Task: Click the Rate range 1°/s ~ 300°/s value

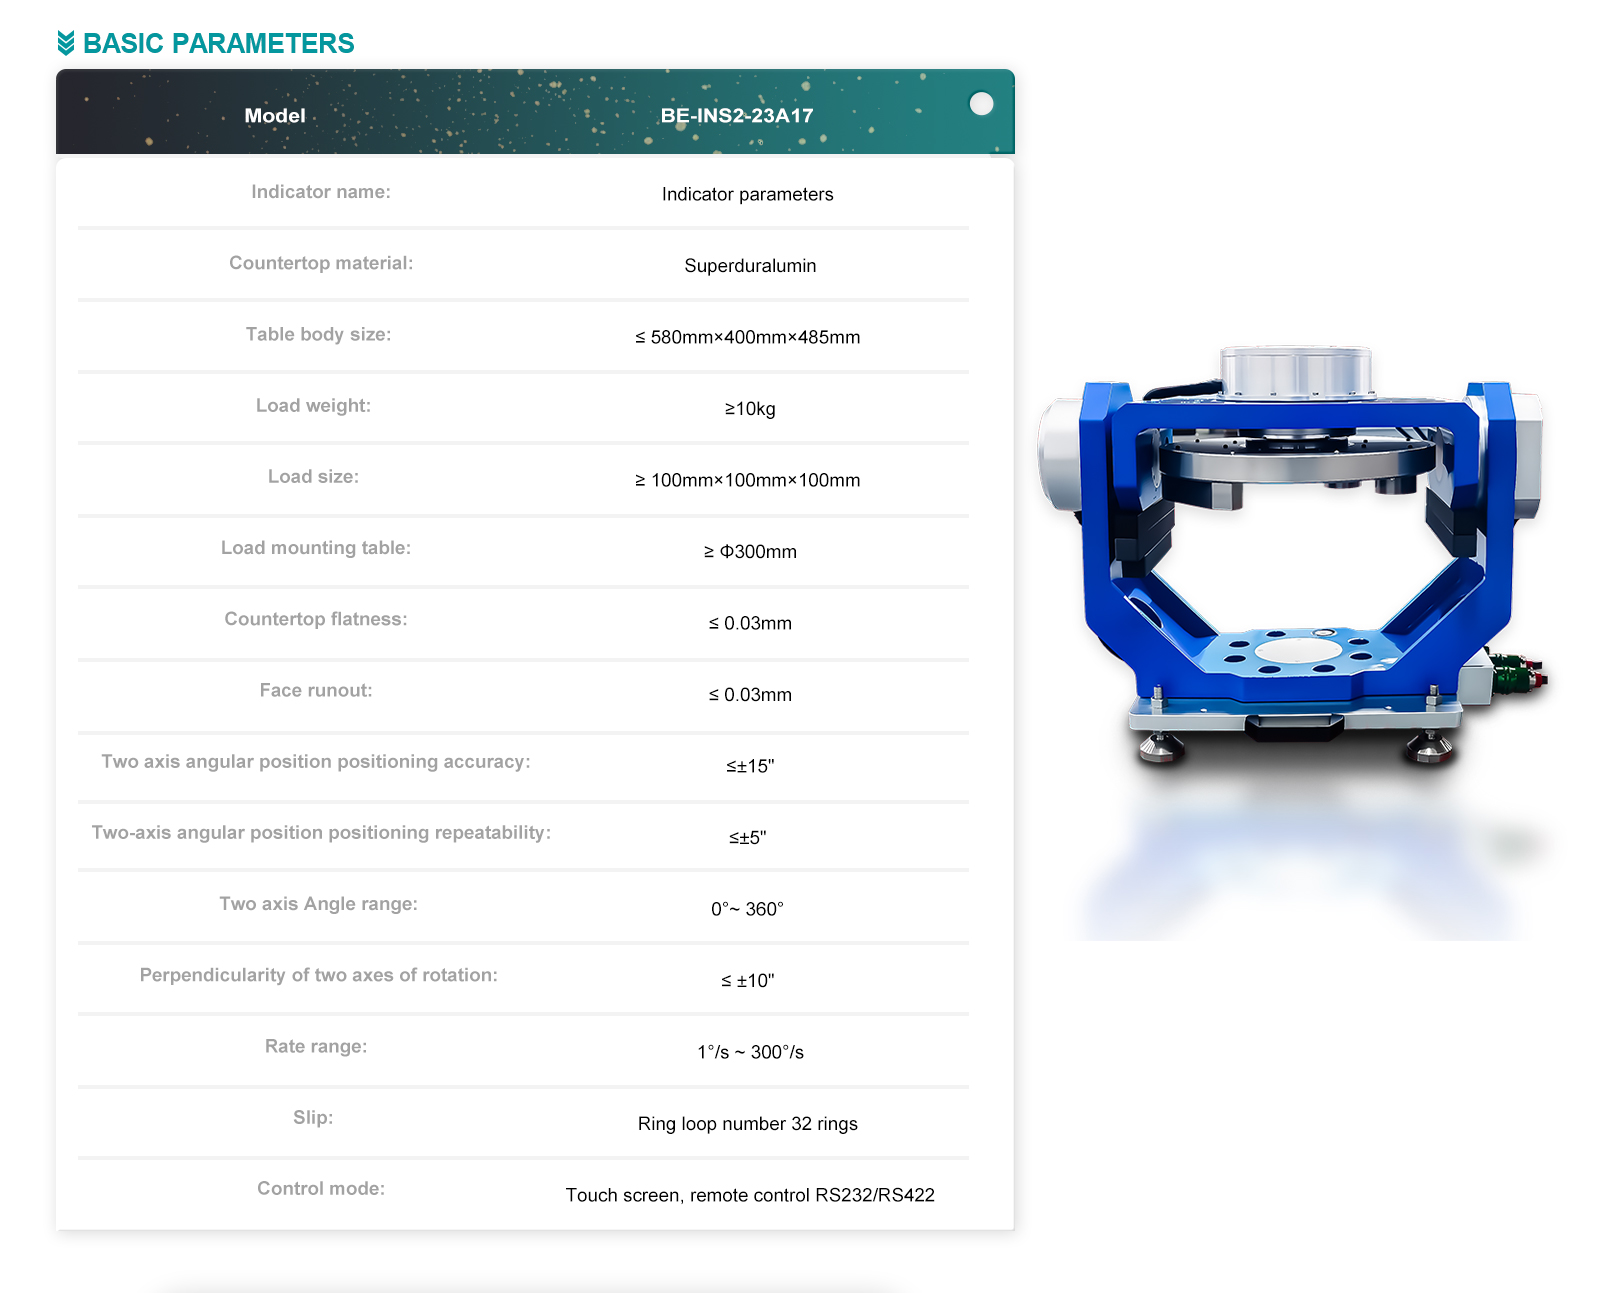Action: pos(750,1052)
